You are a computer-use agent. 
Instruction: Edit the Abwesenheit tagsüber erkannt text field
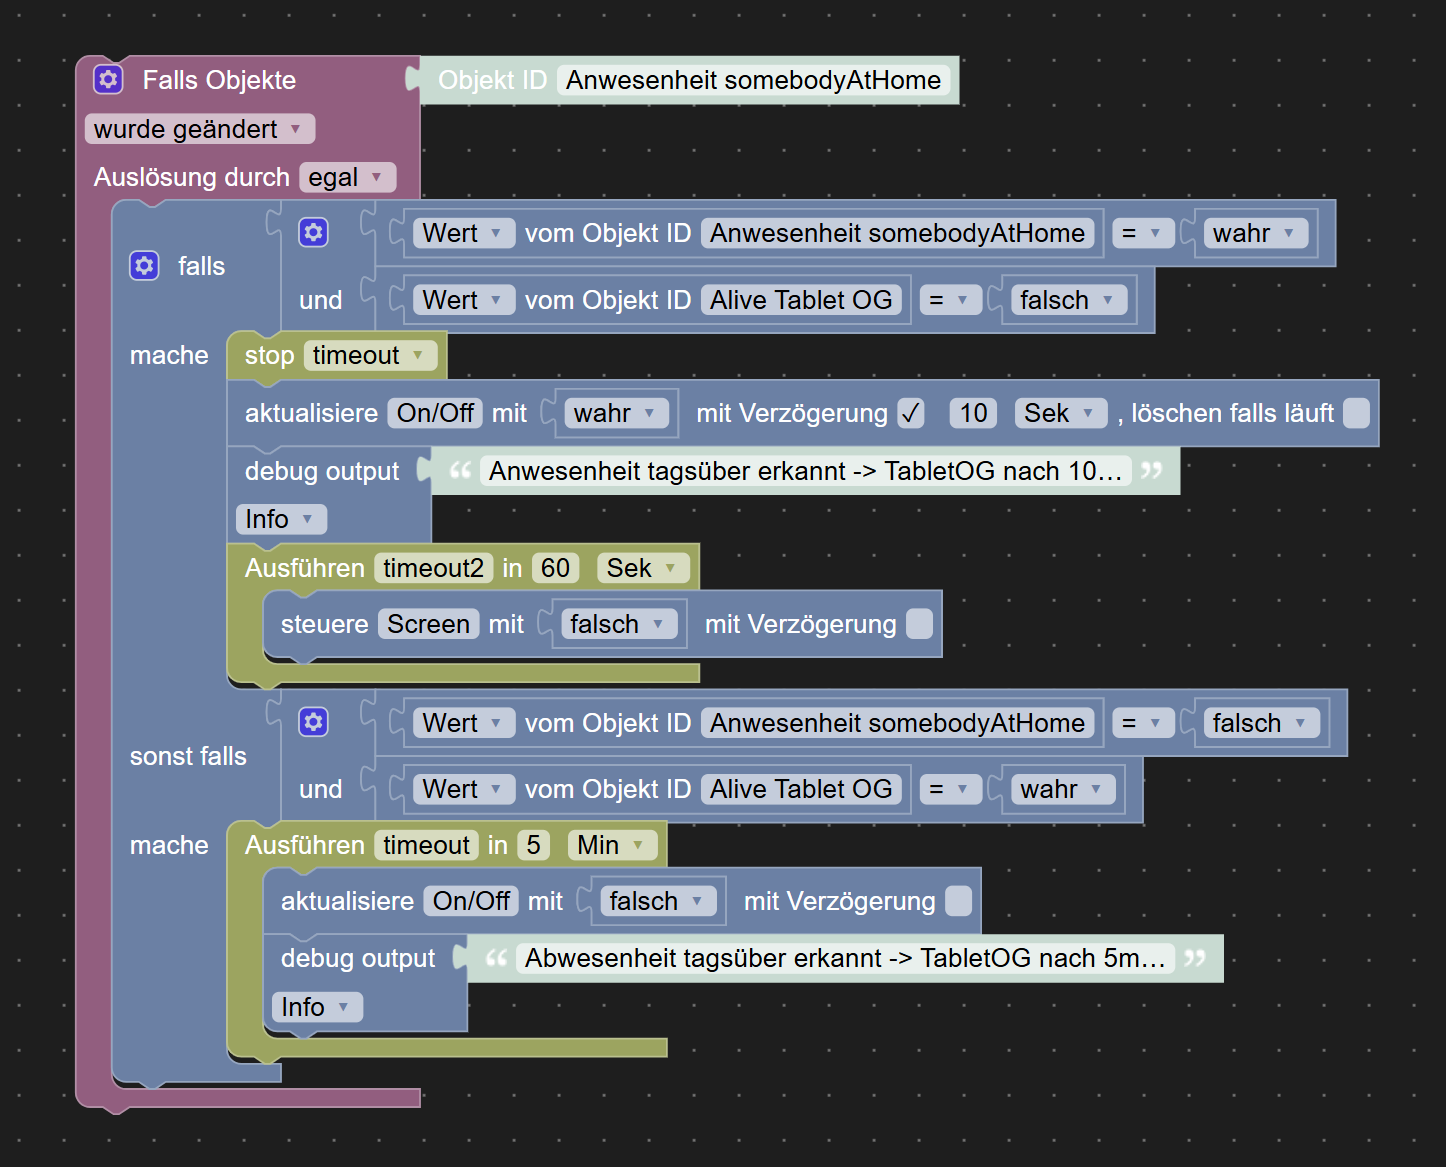846,958
